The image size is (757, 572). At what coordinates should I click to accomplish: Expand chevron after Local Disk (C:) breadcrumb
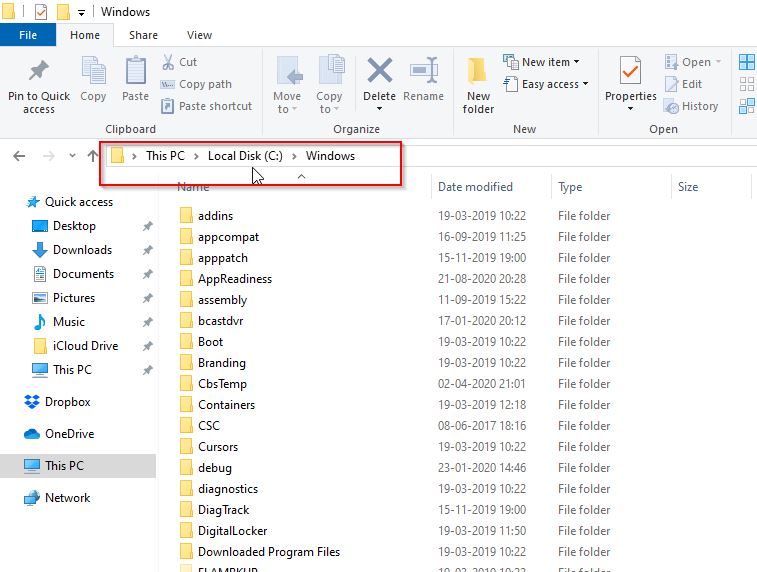pyautogui.click(x=294, y=156)
